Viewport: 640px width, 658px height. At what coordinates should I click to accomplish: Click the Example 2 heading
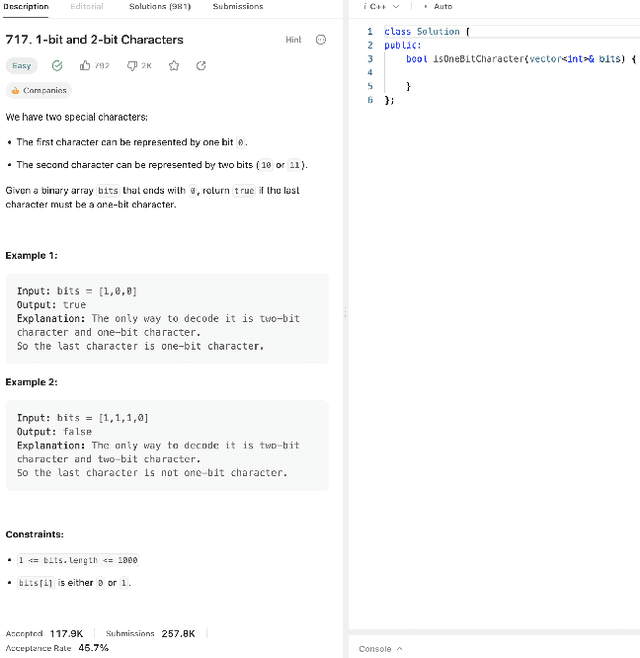point(31,382)
